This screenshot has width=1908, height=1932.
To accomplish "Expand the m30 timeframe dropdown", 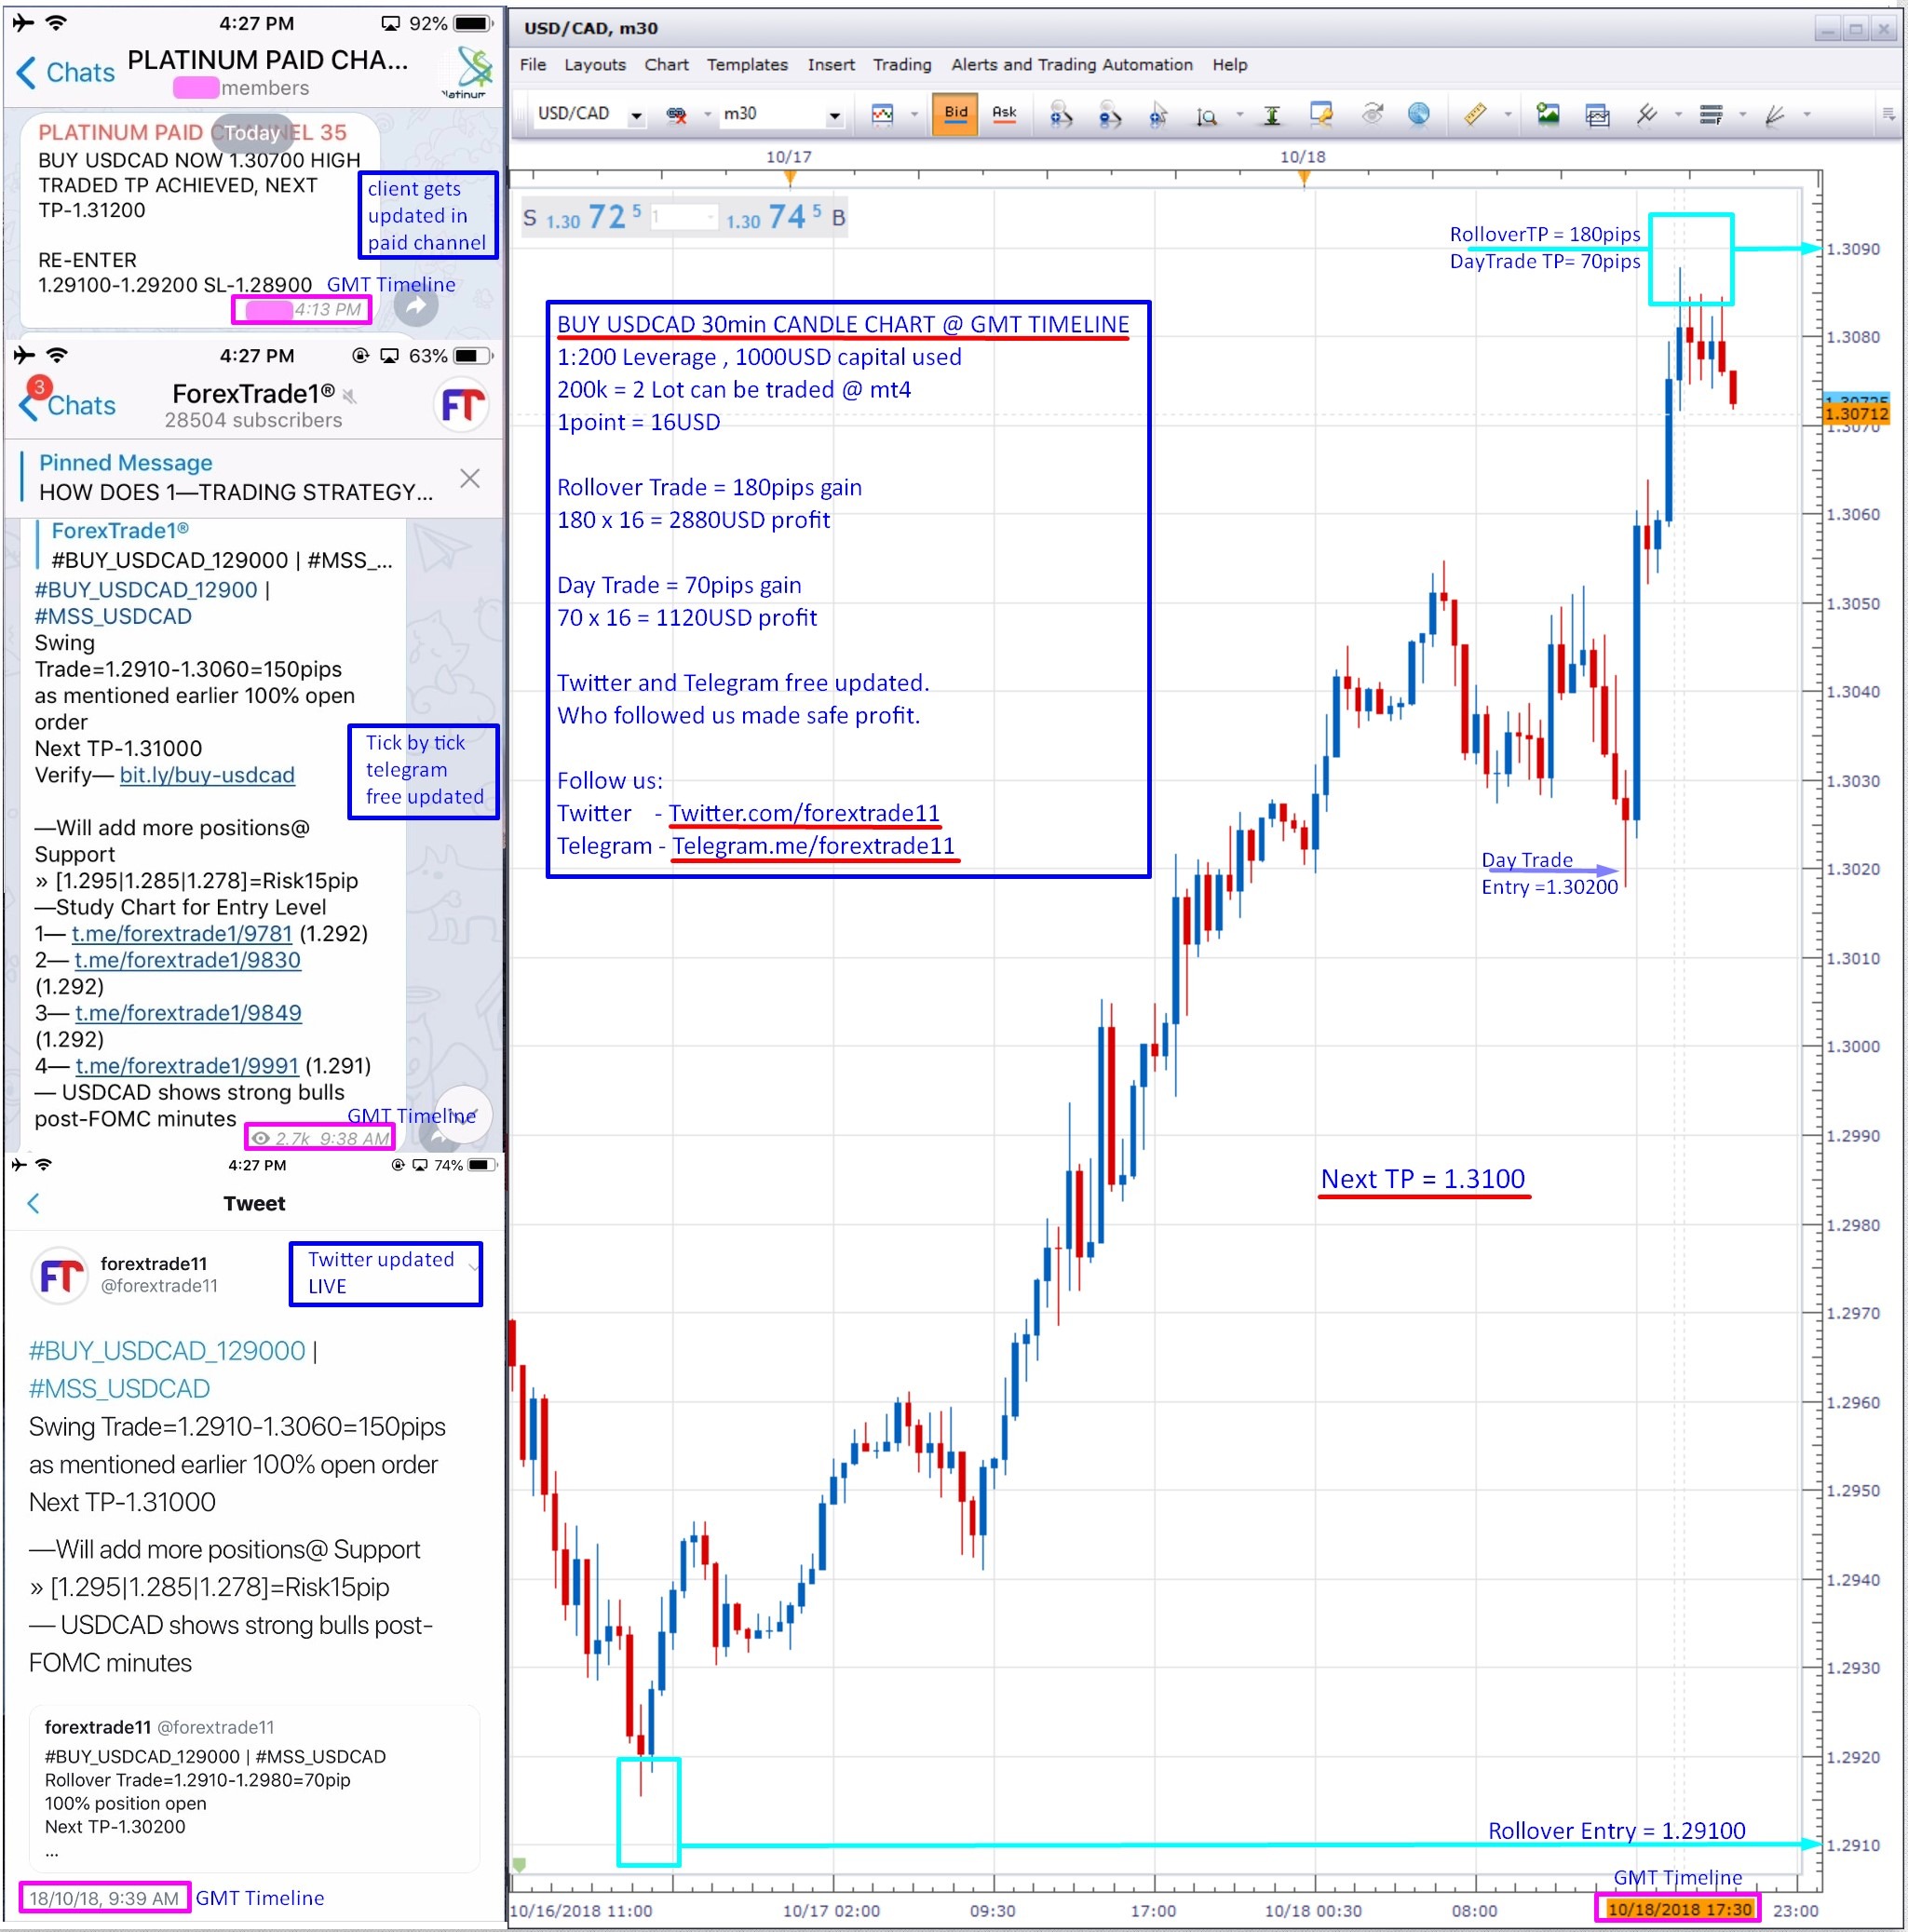I will [x=834, y=115].
